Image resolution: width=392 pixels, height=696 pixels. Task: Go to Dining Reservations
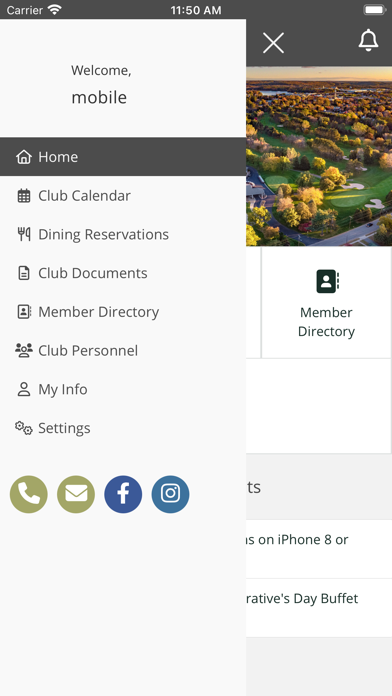click(123, 234)
